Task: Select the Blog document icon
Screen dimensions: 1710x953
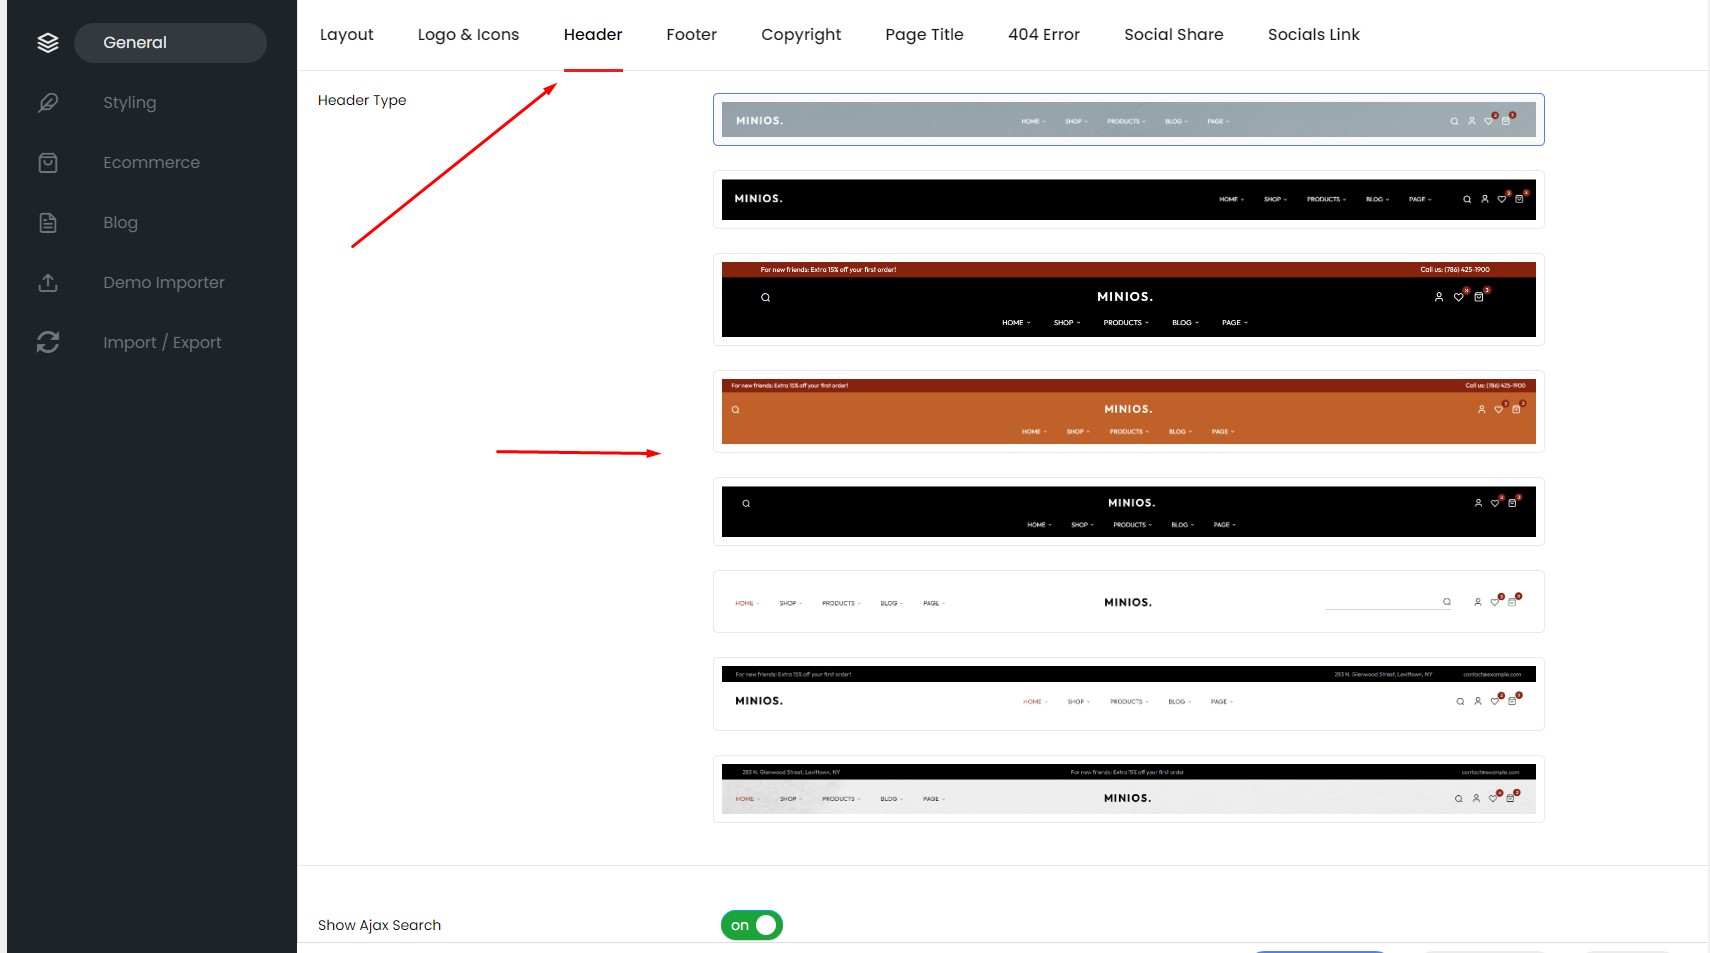Action: click(x=48, y=223)
